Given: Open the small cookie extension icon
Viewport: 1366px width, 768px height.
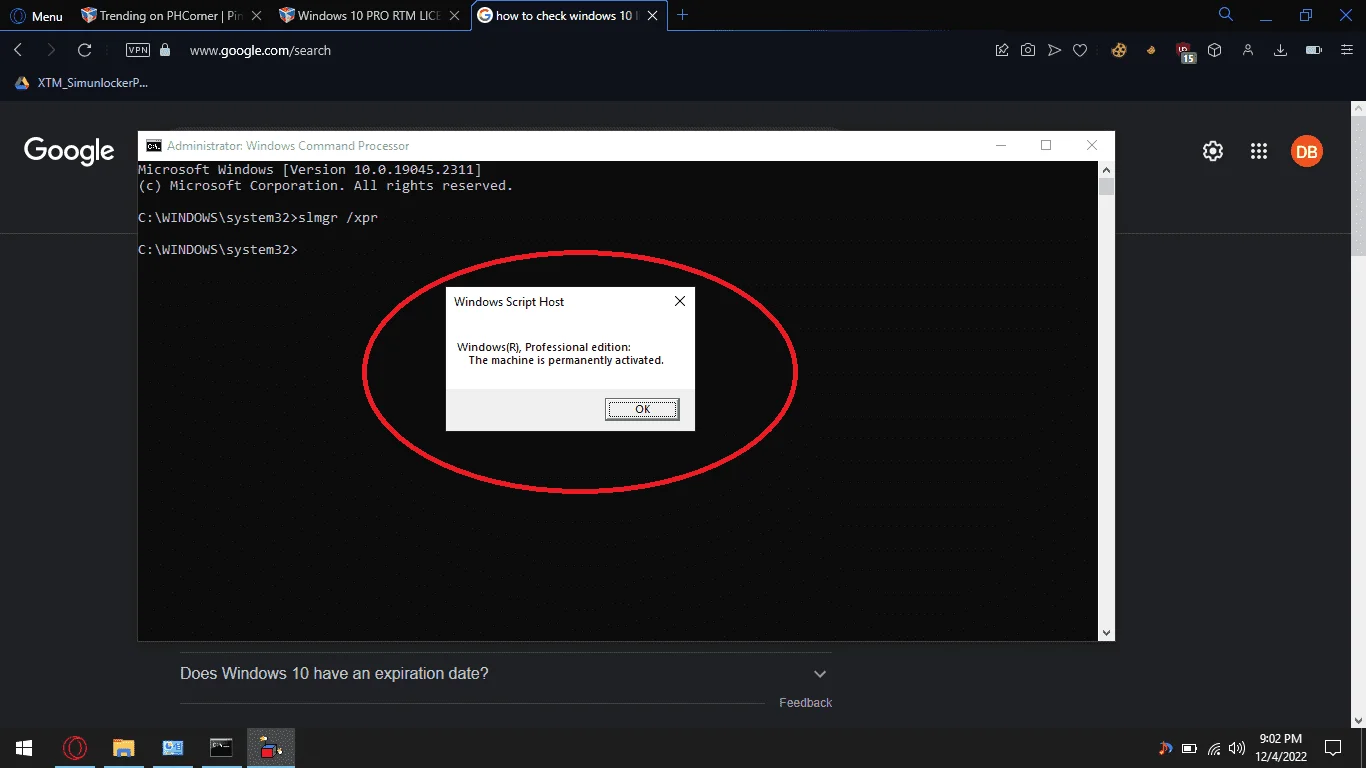Looking at the screenshot, I should (1151, 50).
